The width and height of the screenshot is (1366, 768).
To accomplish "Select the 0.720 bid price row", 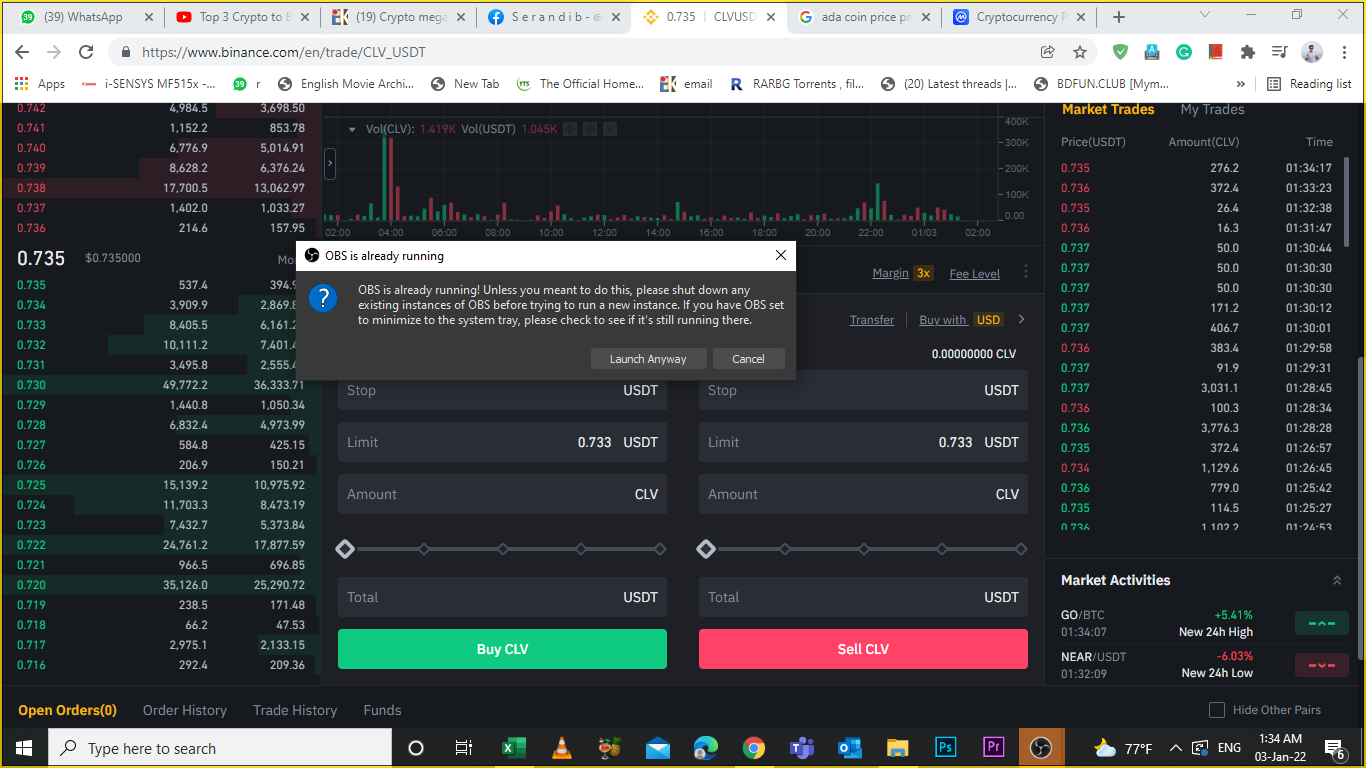I will (x=160, y=585).
